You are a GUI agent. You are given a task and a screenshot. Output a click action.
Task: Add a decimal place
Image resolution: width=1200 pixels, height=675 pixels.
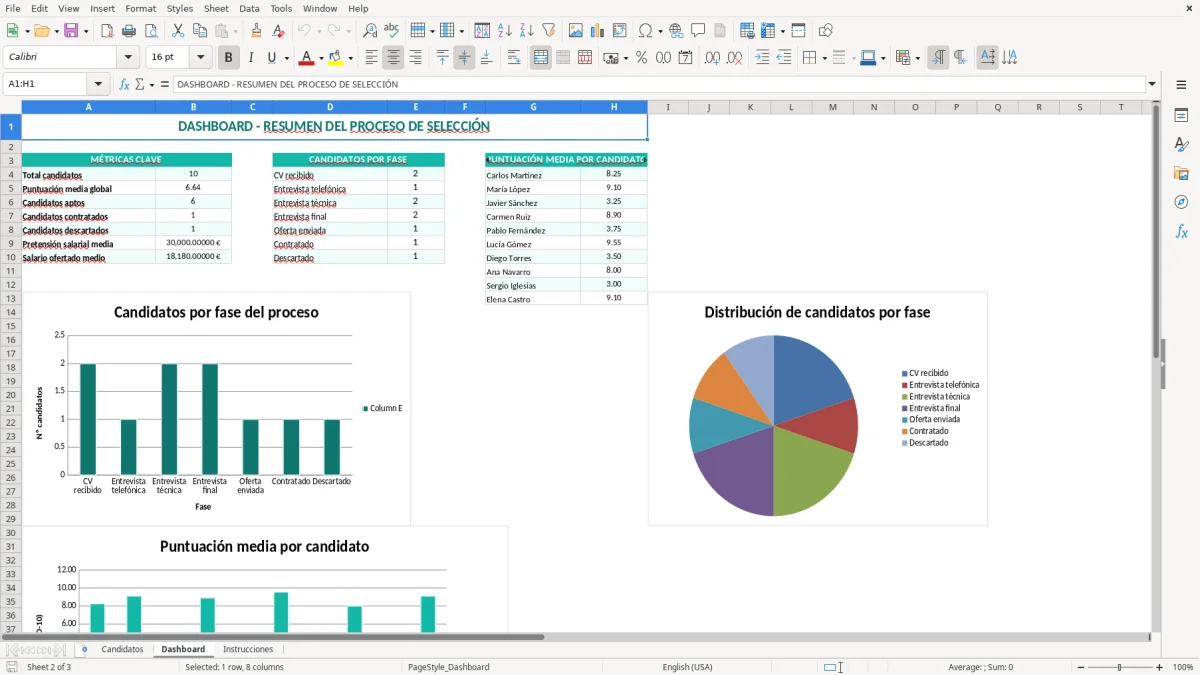point(712,58)
